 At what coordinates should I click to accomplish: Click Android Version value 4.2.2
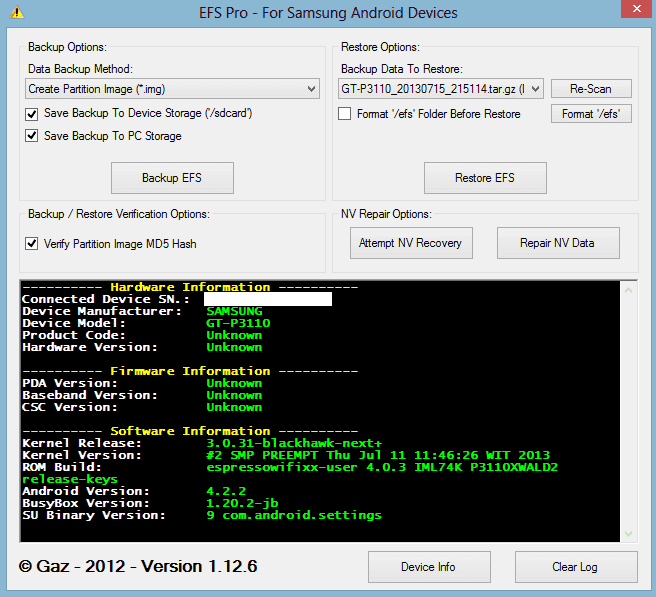point(226,491)
